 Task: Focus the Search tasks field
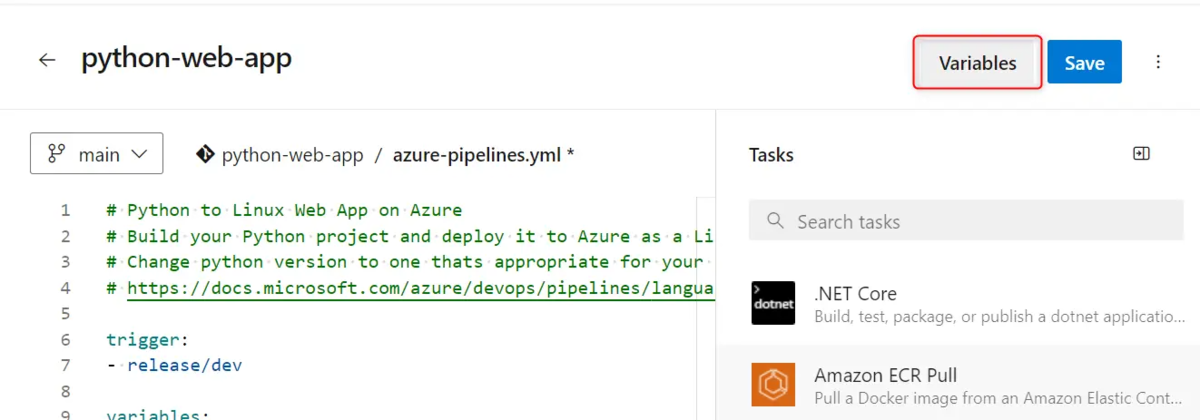pyautogui.click(x=967, y=221)
